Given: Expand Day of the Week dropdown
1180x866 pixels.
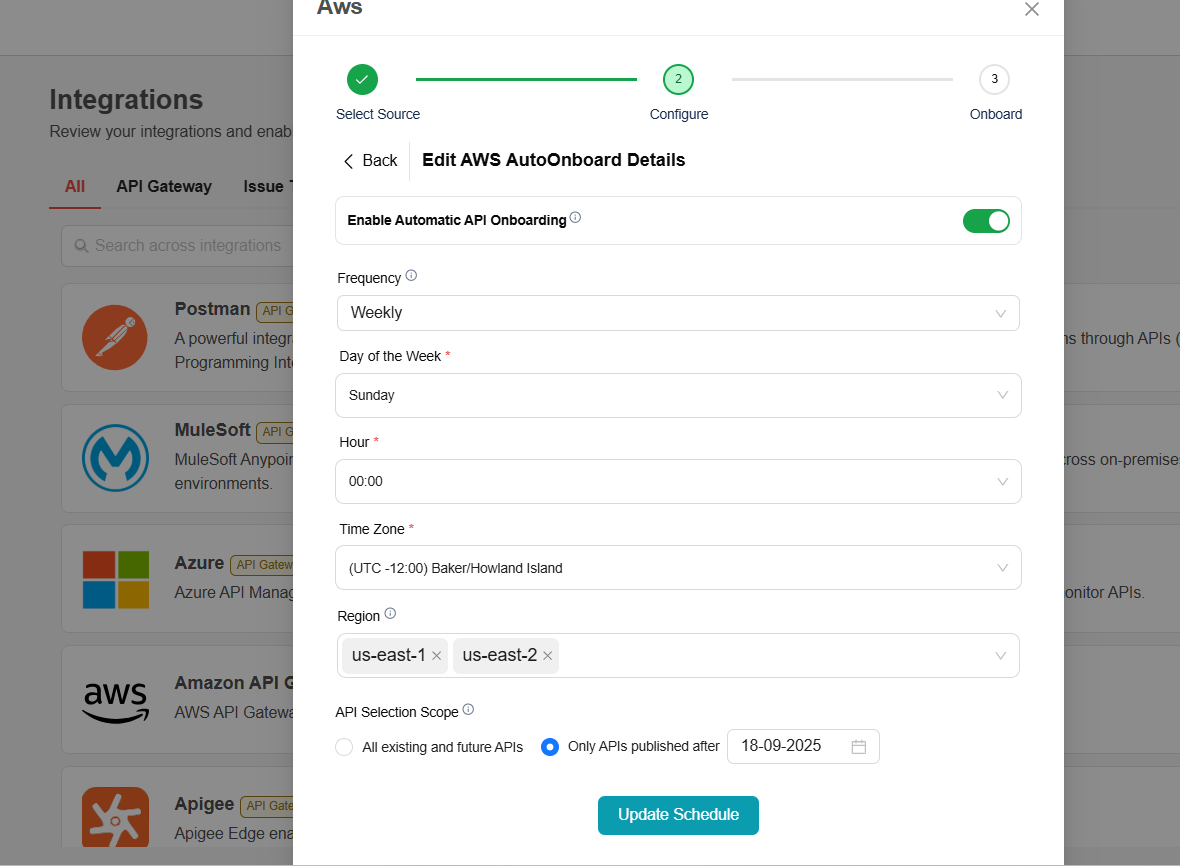Looking at the screenshot, I should click(678, 395).
